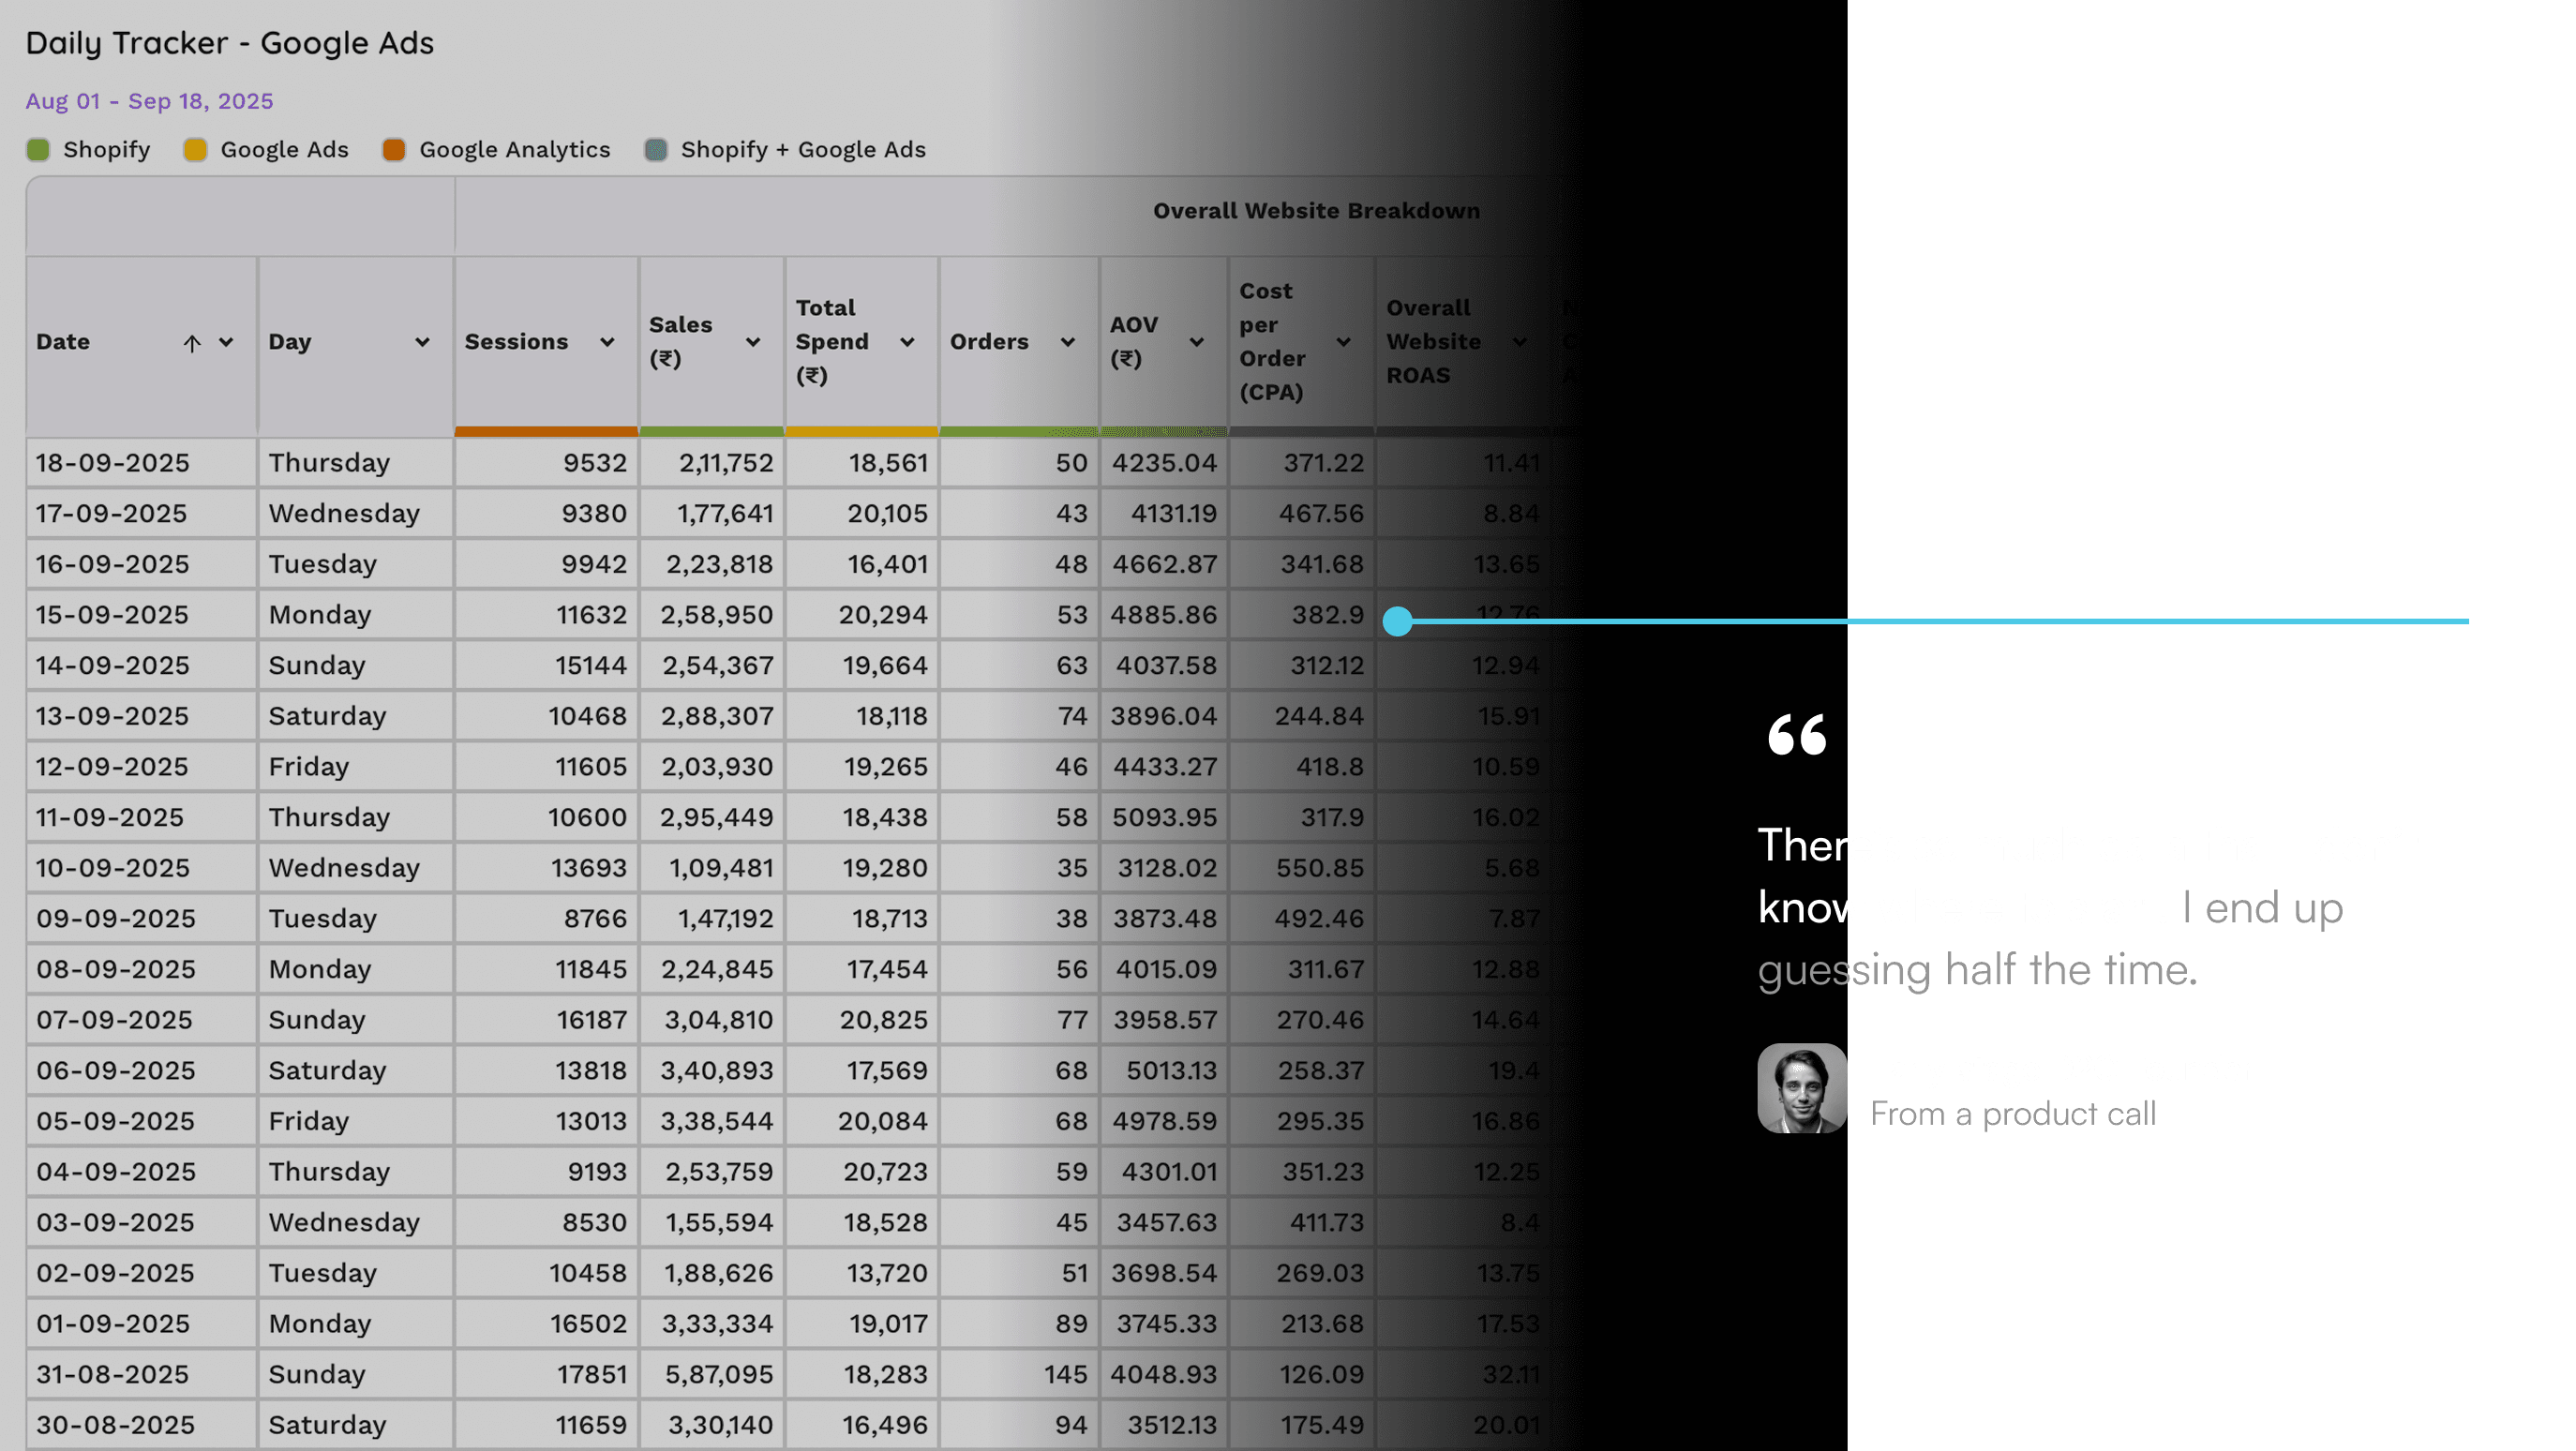Click the Orders column chevron icon
The image size is (2576, 1451).
1068,342
